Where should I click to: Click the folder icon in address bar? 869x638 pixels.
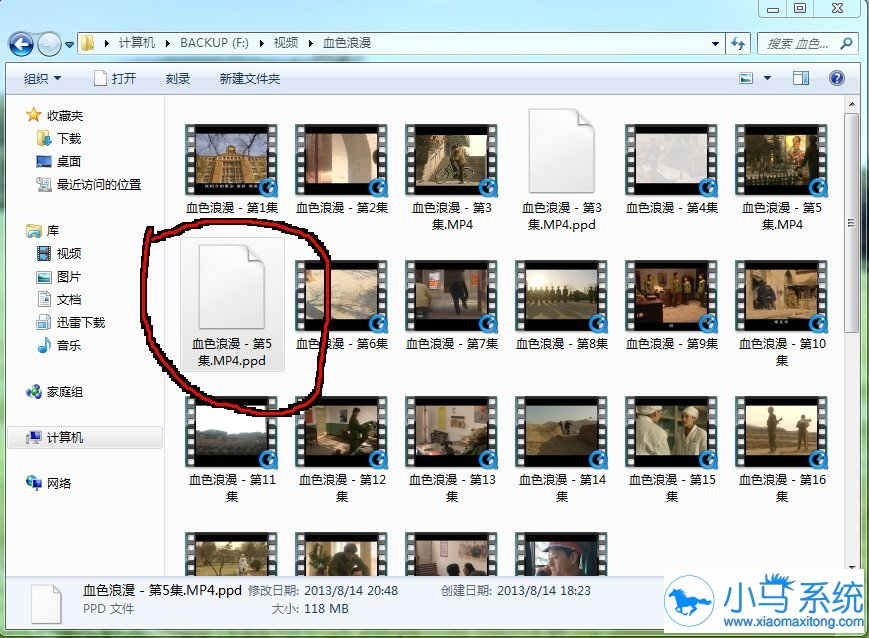click(x=88, y=43)
